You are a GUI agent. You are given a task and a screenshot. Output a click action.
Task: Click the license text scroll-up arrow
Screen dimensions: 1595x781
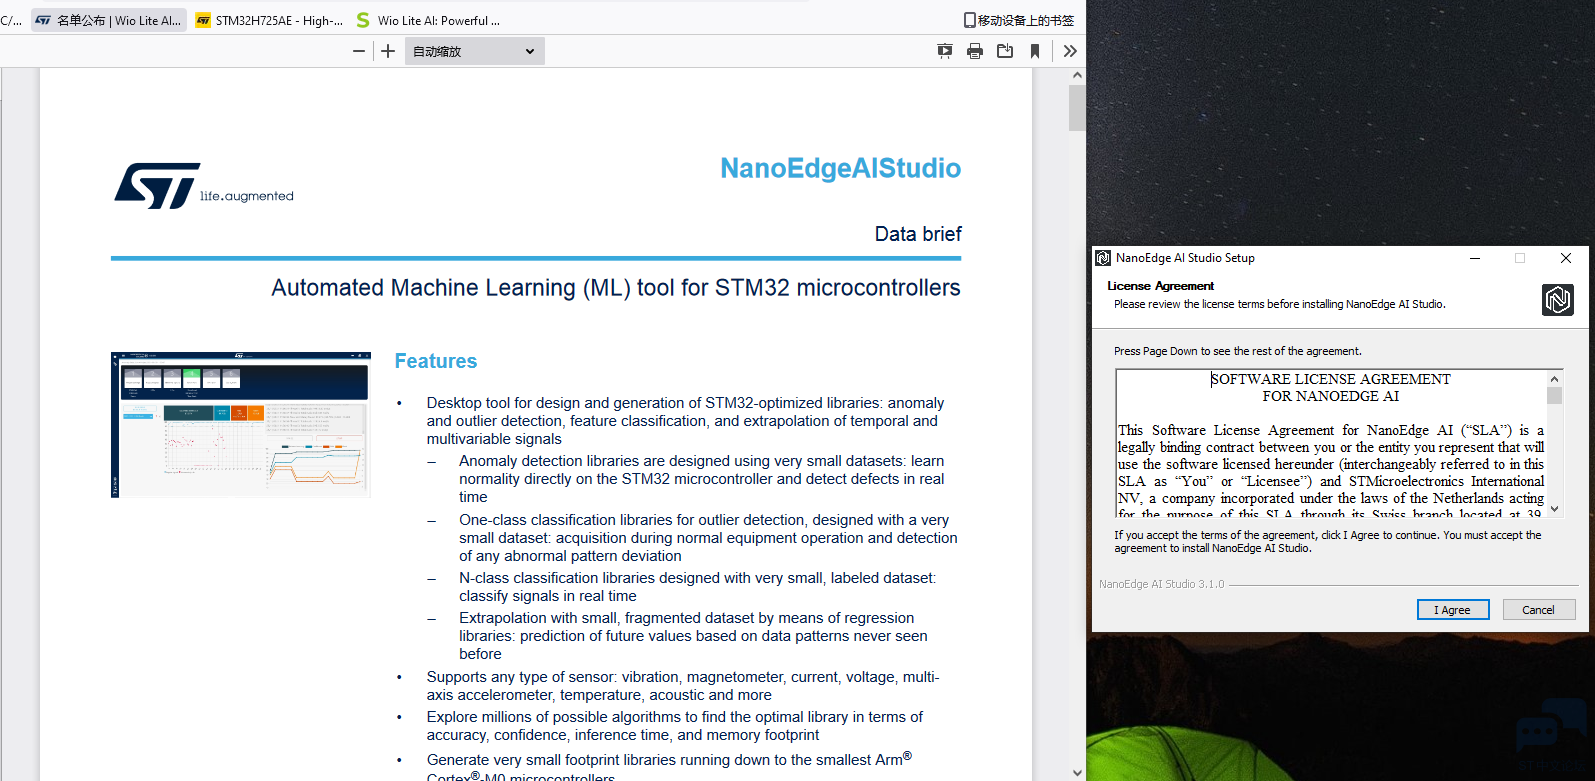click(1554, 378)
